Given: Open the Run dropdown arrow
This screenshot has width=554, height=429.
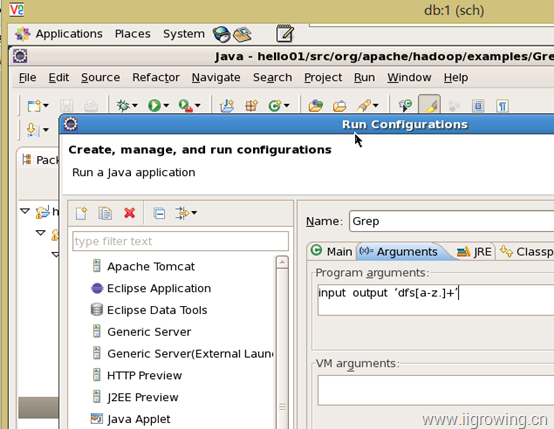Looking at the screenshot, I should point(166,105).
